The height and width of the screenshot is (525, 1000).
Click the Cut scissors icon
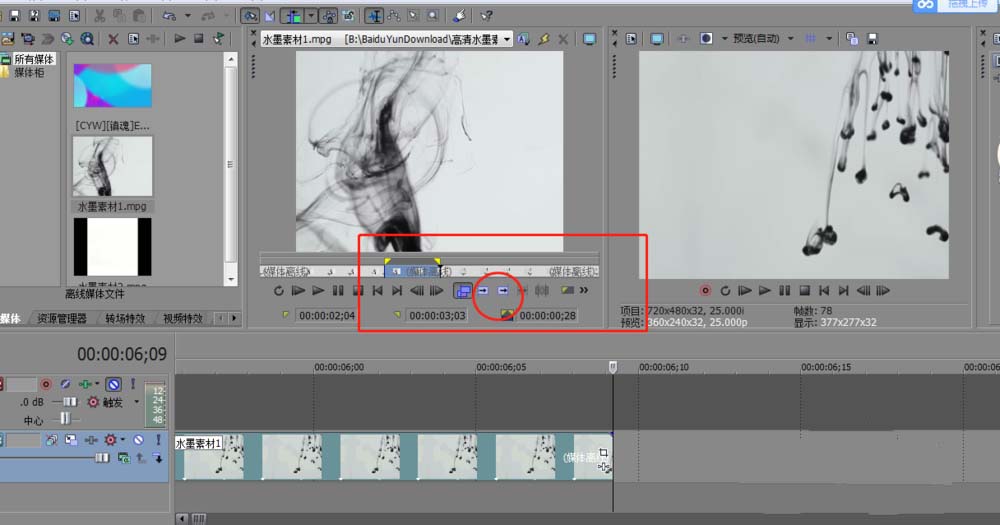[x=99, y=15]
